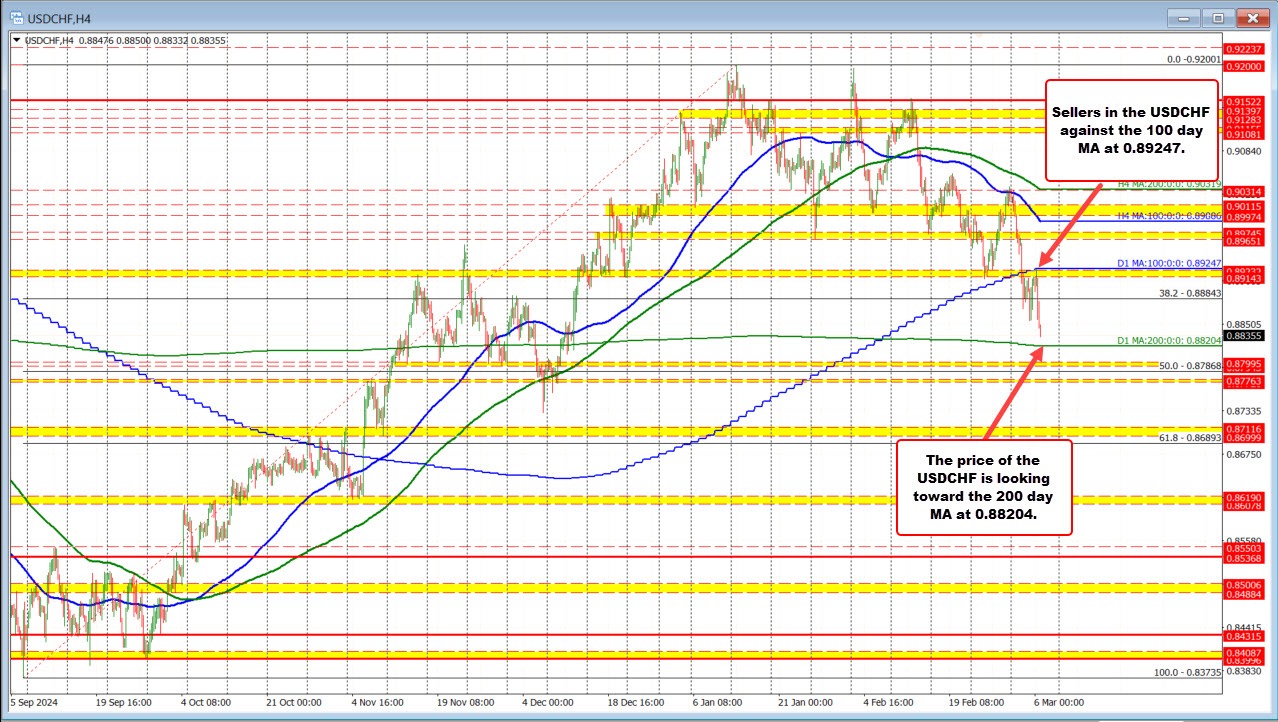Click the 0.92000 red price label
Viewport: 1278px width, 722px height.
coord(1244,65)
